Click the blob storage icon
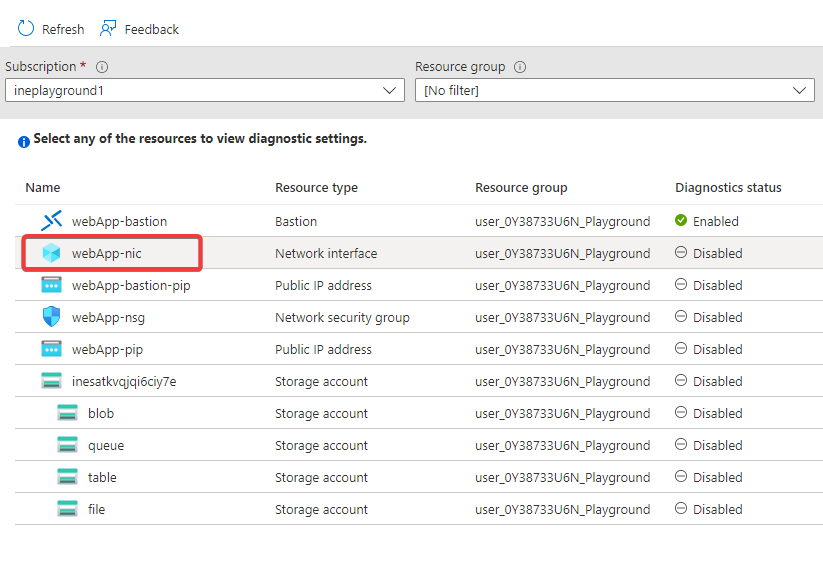Screen dimensions: 823x580 click(67, 413)
